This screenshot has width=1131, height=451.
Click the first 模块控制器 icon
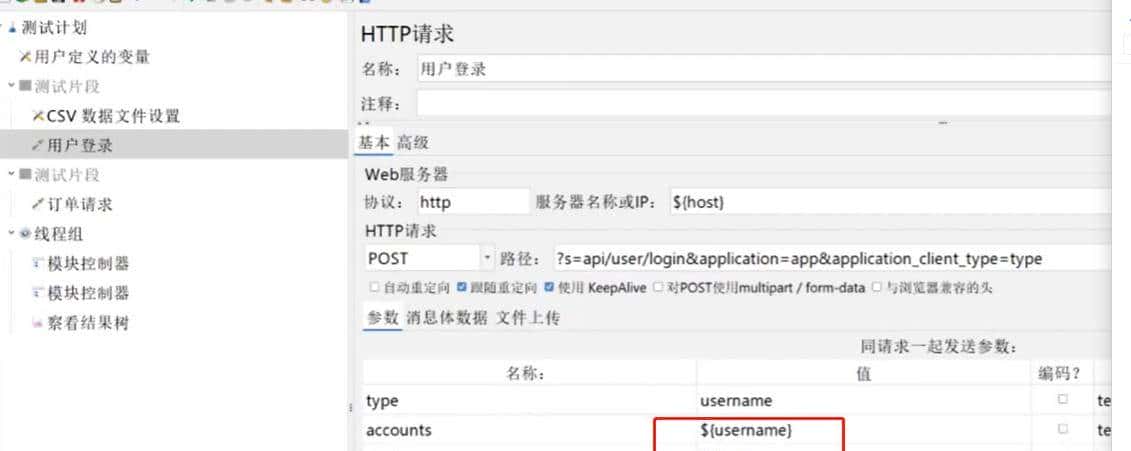coord(38,264)
